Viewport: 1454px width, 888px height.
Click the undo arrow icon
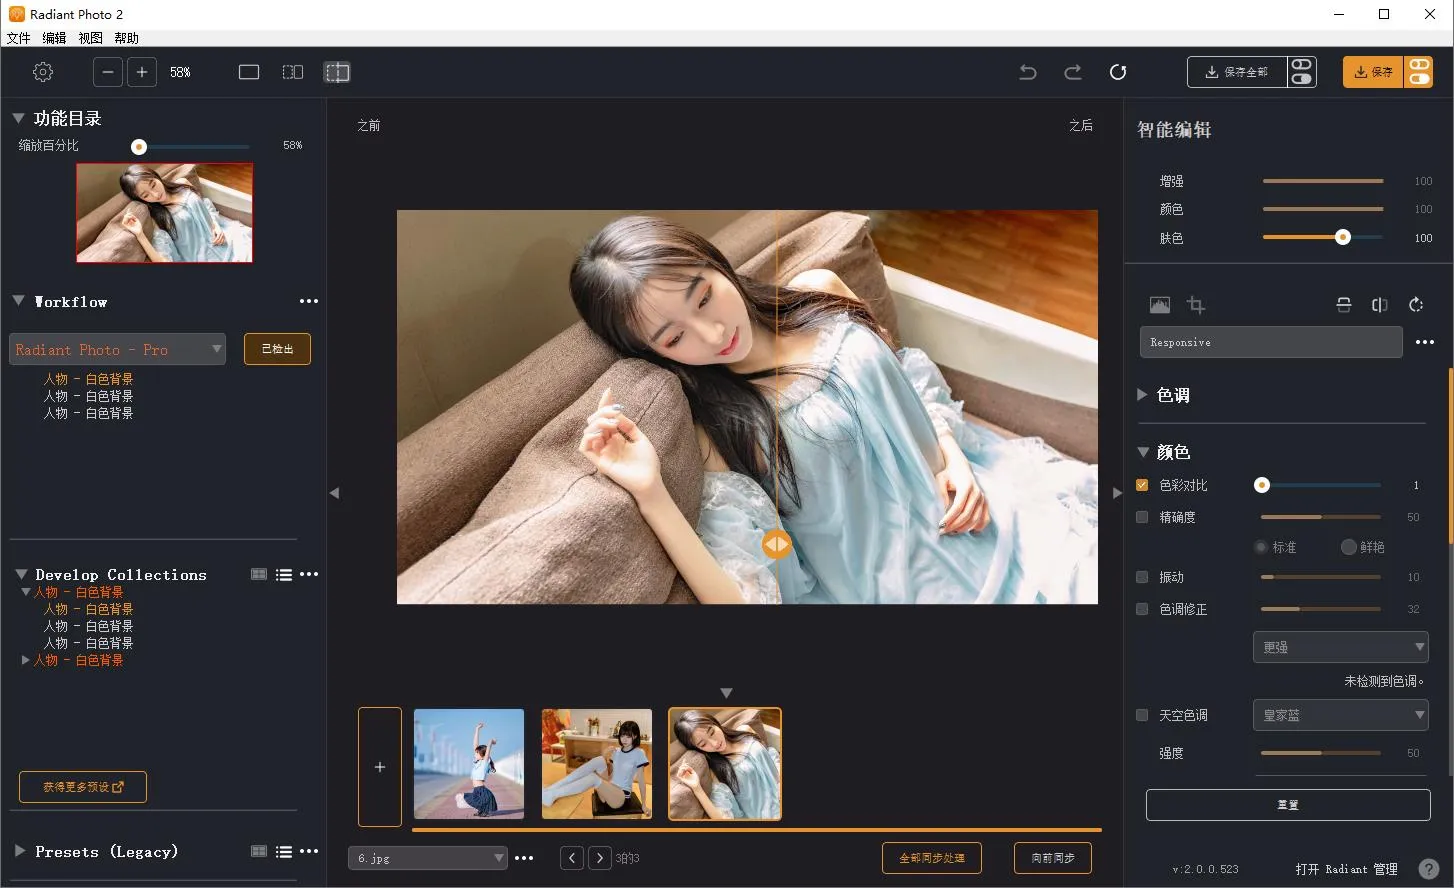coord(1028,72)
